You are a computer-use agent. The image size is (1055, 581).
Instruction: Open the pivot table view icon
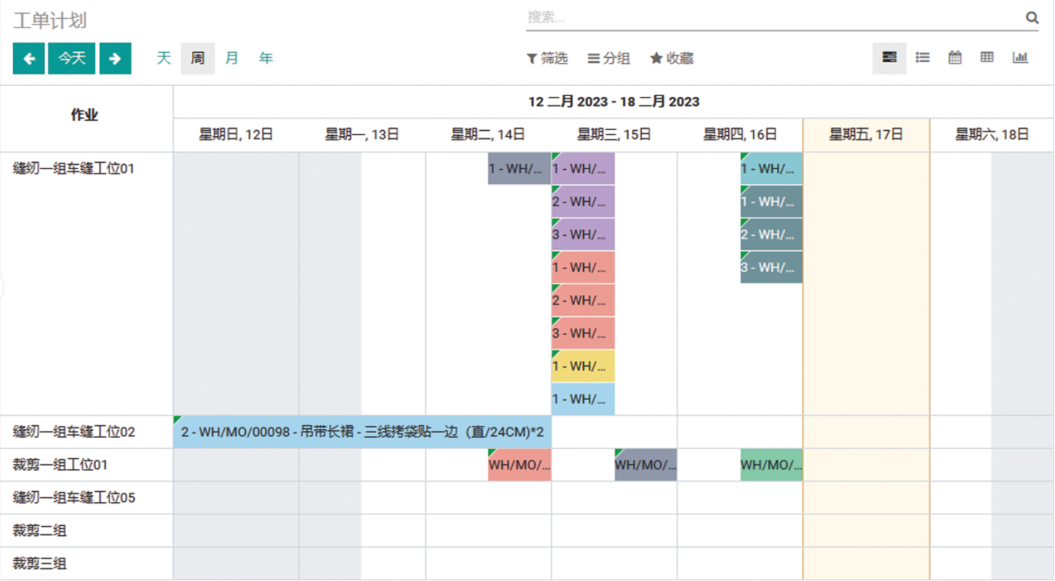987,58
